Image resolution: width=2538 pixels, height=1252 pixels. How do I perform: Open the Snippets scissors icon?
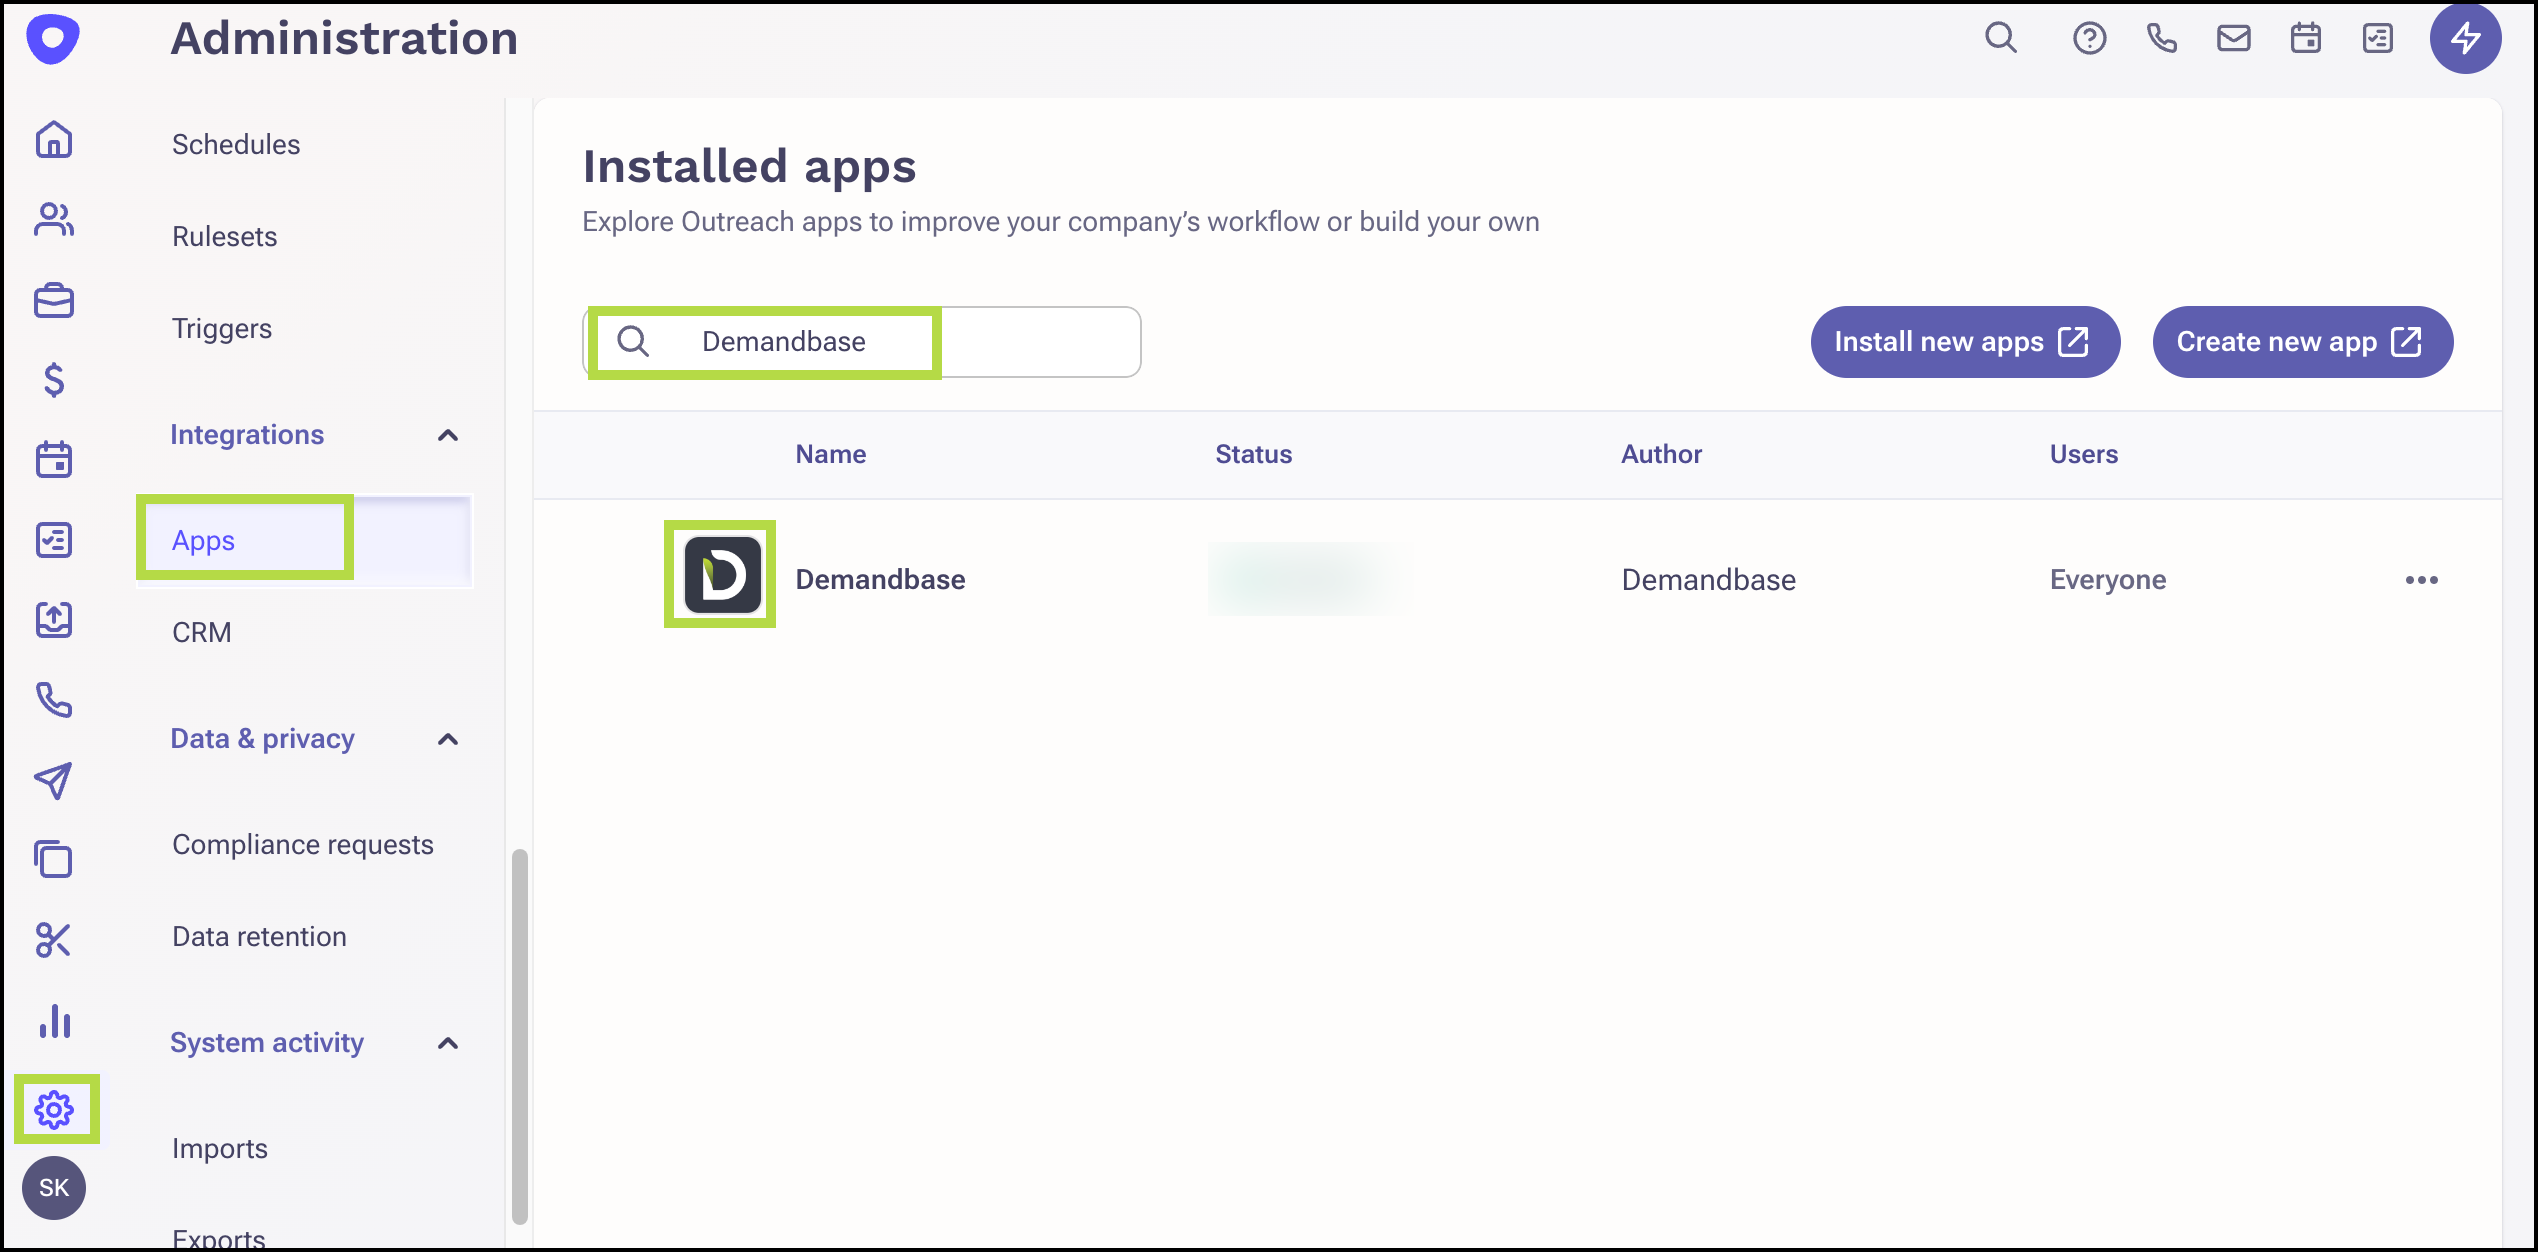[x=54, y=940]
